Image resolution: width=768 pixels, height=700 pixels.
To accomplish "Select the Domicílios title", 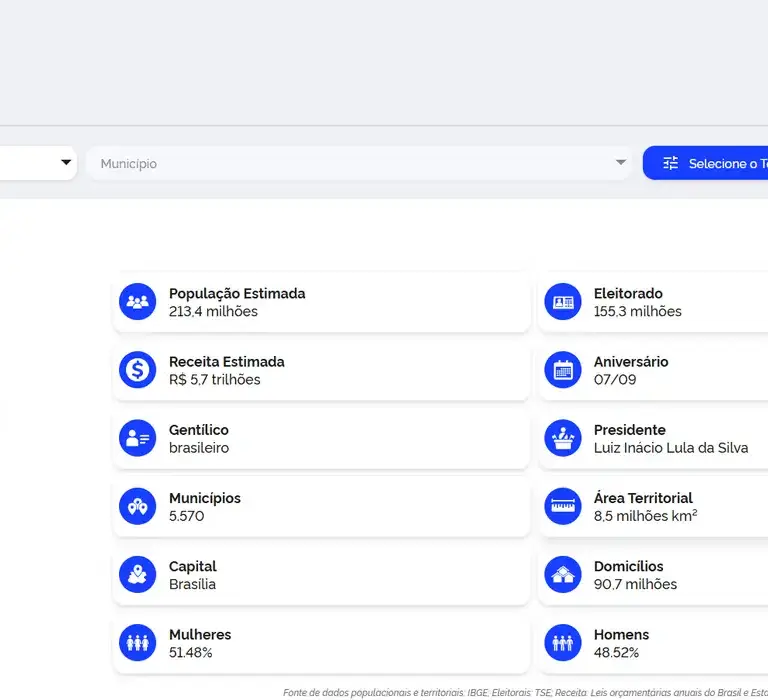I will point(628,566).
